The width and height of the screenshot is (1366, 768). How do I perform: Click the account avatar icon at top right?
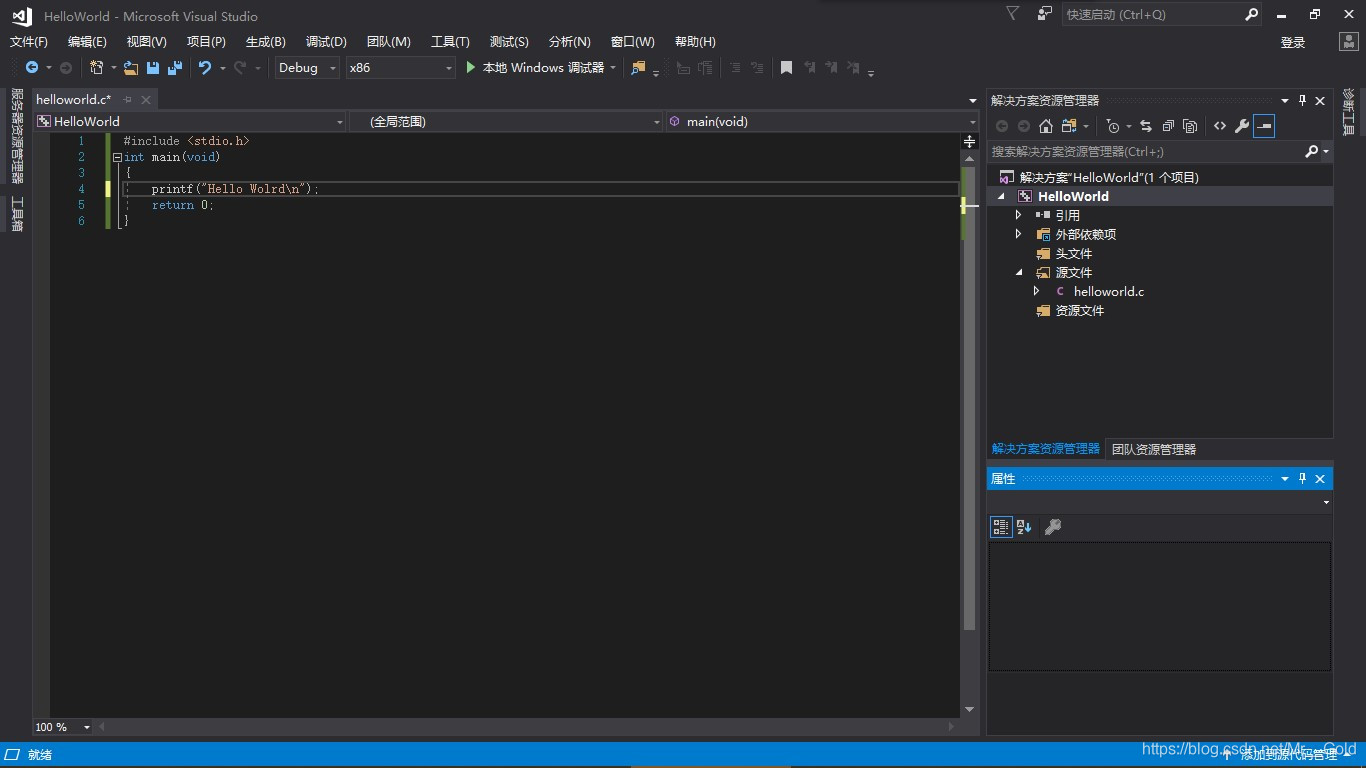pos(1348,42)
